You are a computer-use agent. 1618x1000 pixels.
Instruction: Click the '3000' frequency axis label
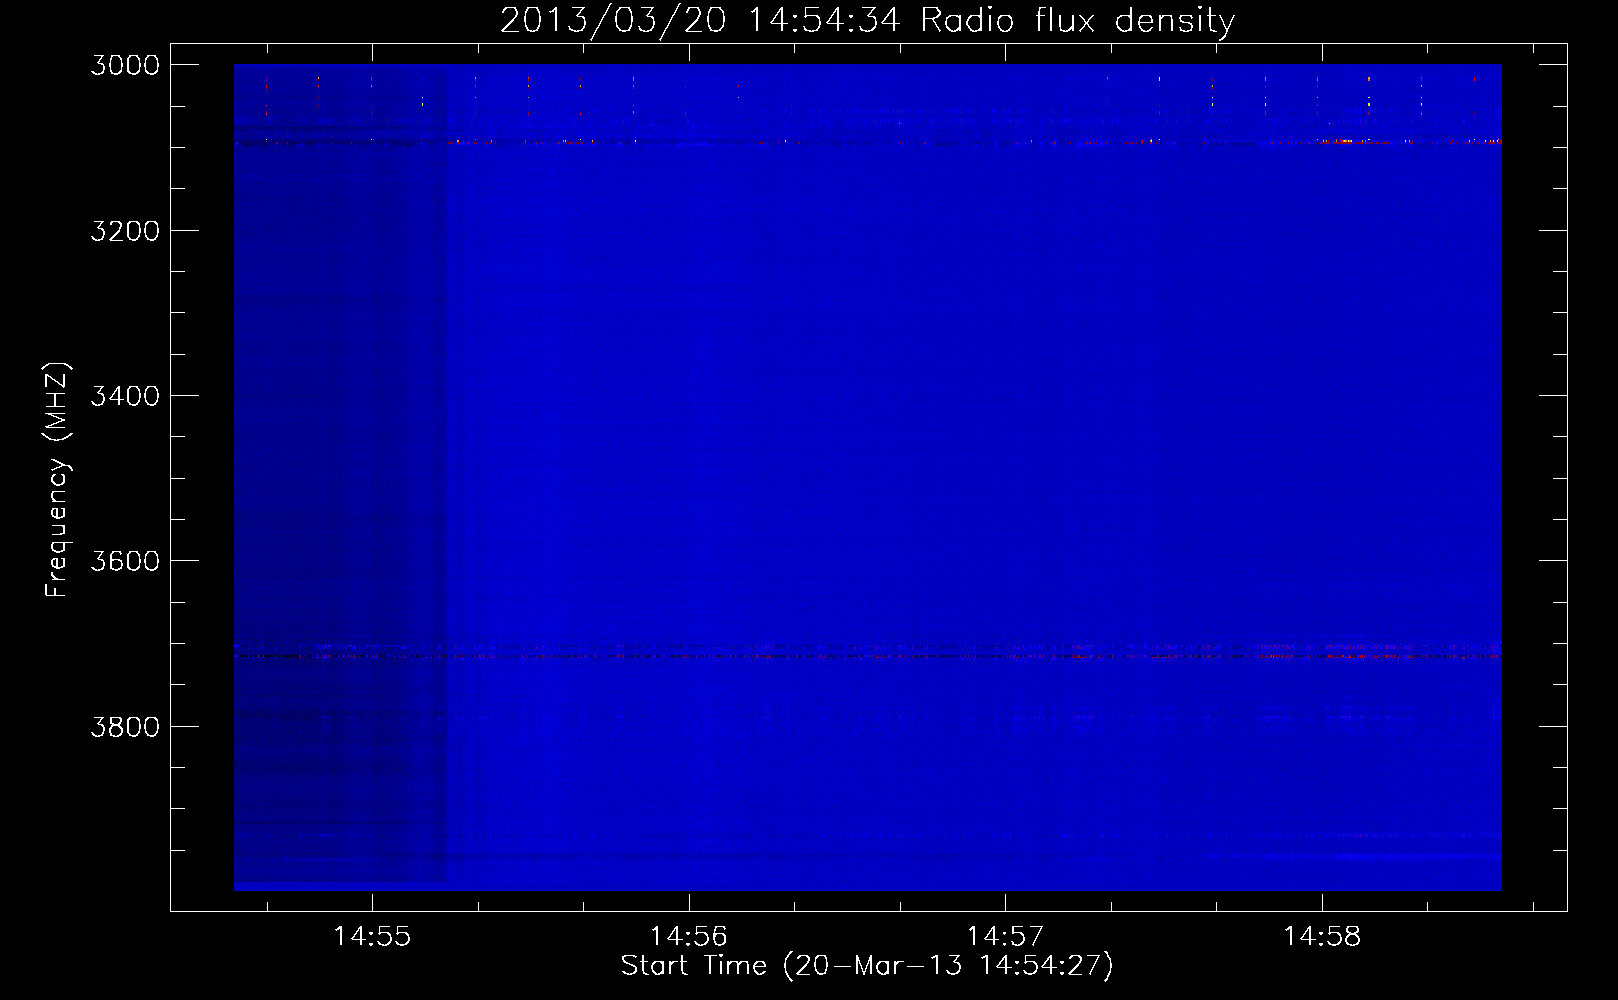(125, 65)
